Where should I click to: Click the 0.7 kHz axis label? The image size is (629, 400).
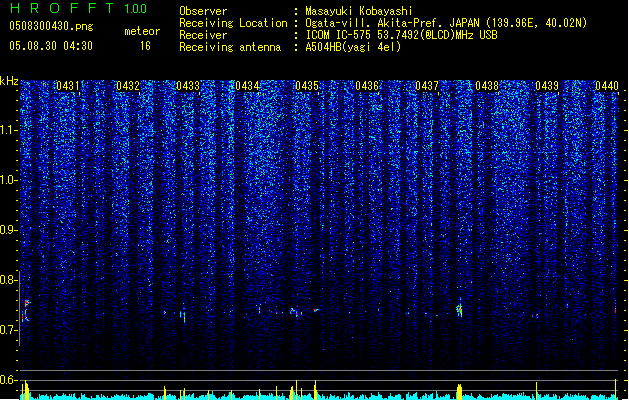tap(8, 330)
